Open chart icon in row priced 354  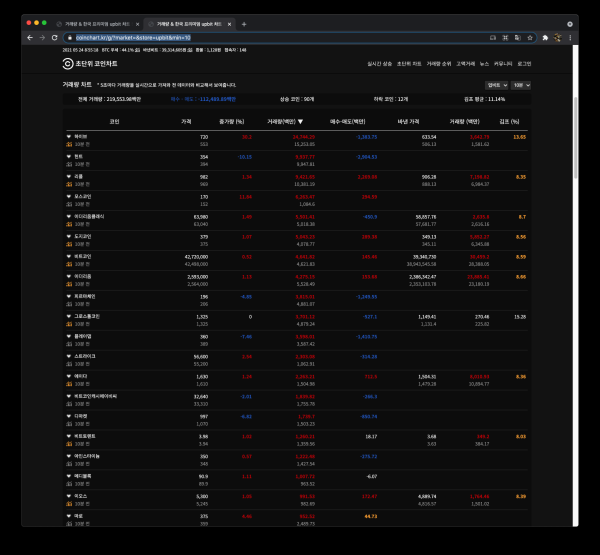coord(69,164)
